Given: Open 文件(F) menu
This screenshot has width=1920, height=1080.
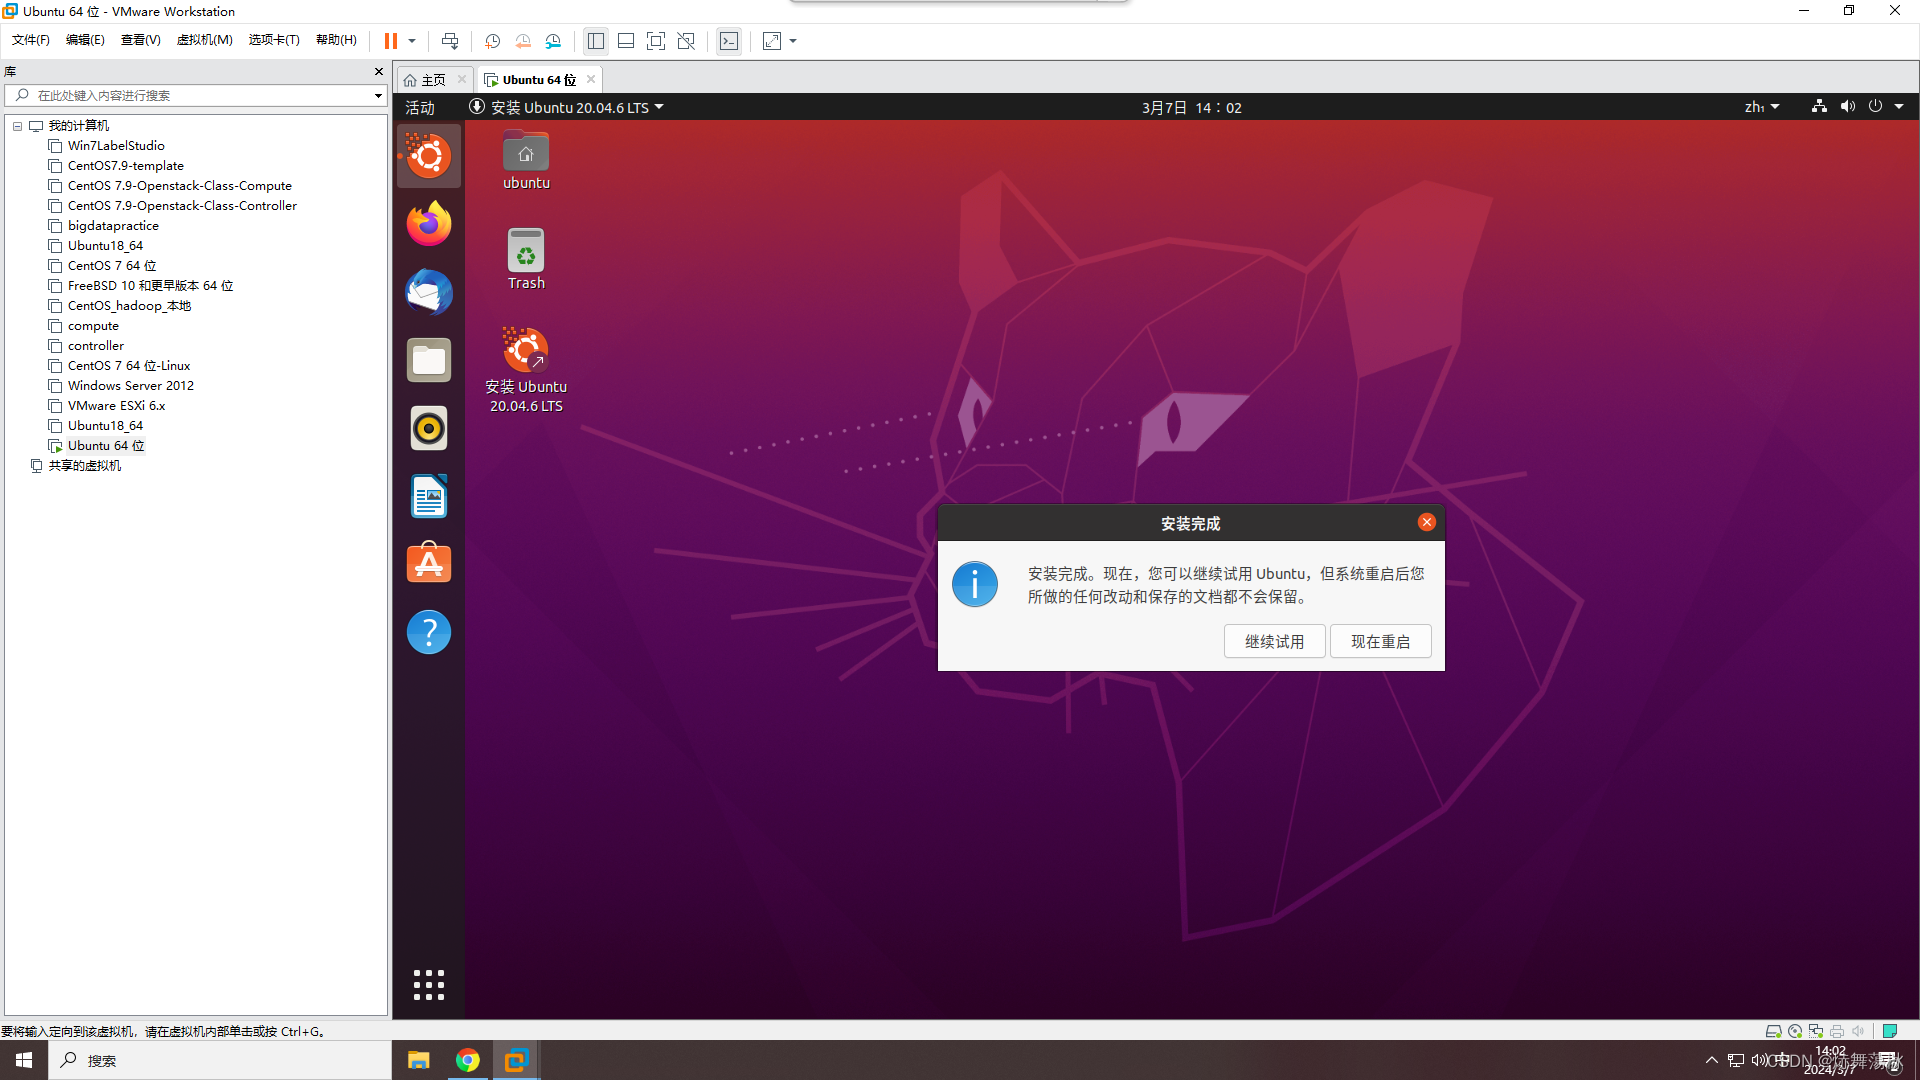Looking at the screenshot, I should point(30,40).
